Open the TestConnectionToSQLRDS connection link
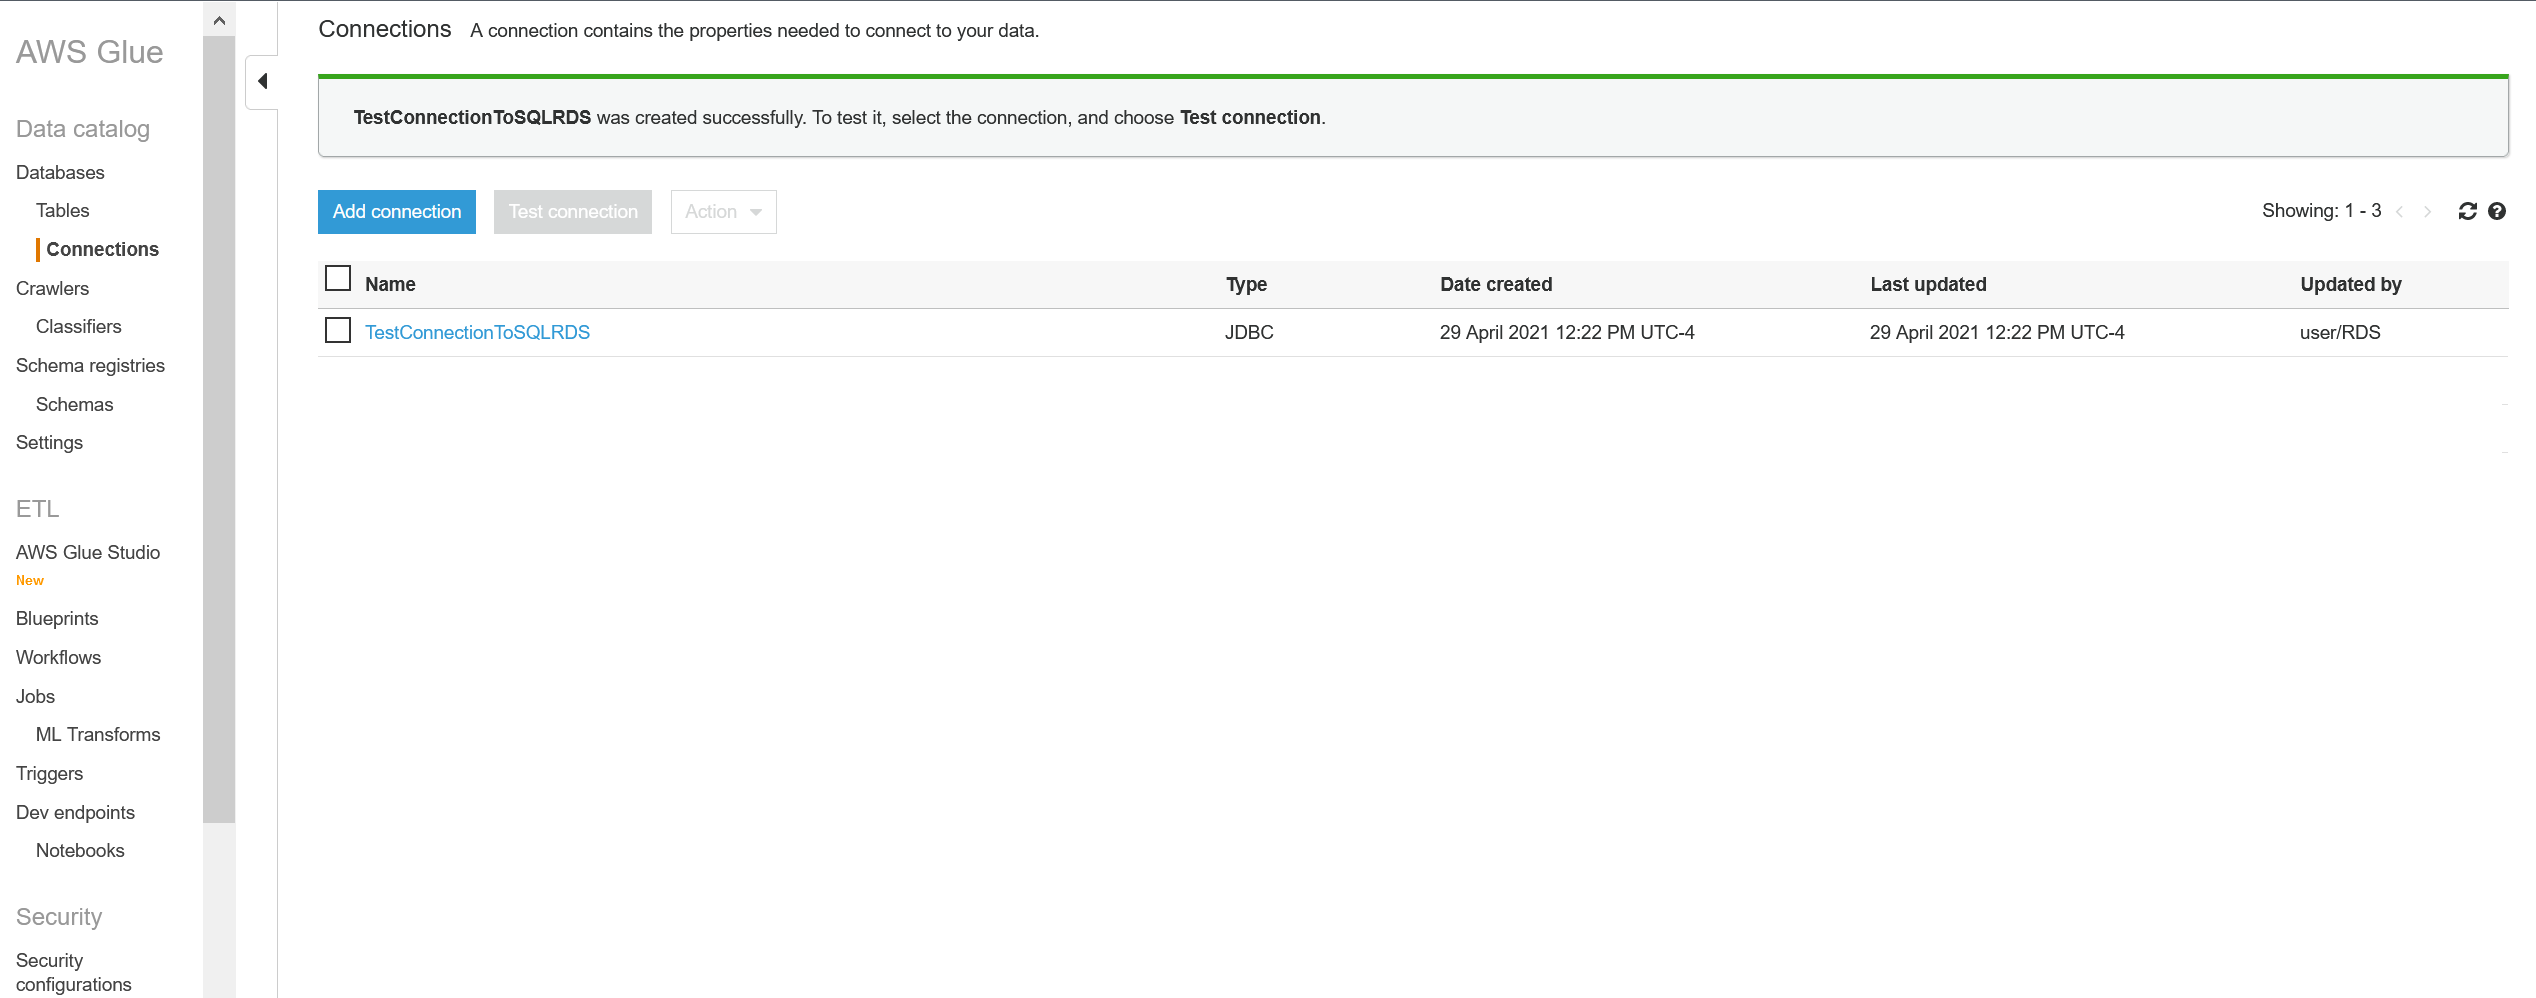The image size is (2536, 998). 477,332
